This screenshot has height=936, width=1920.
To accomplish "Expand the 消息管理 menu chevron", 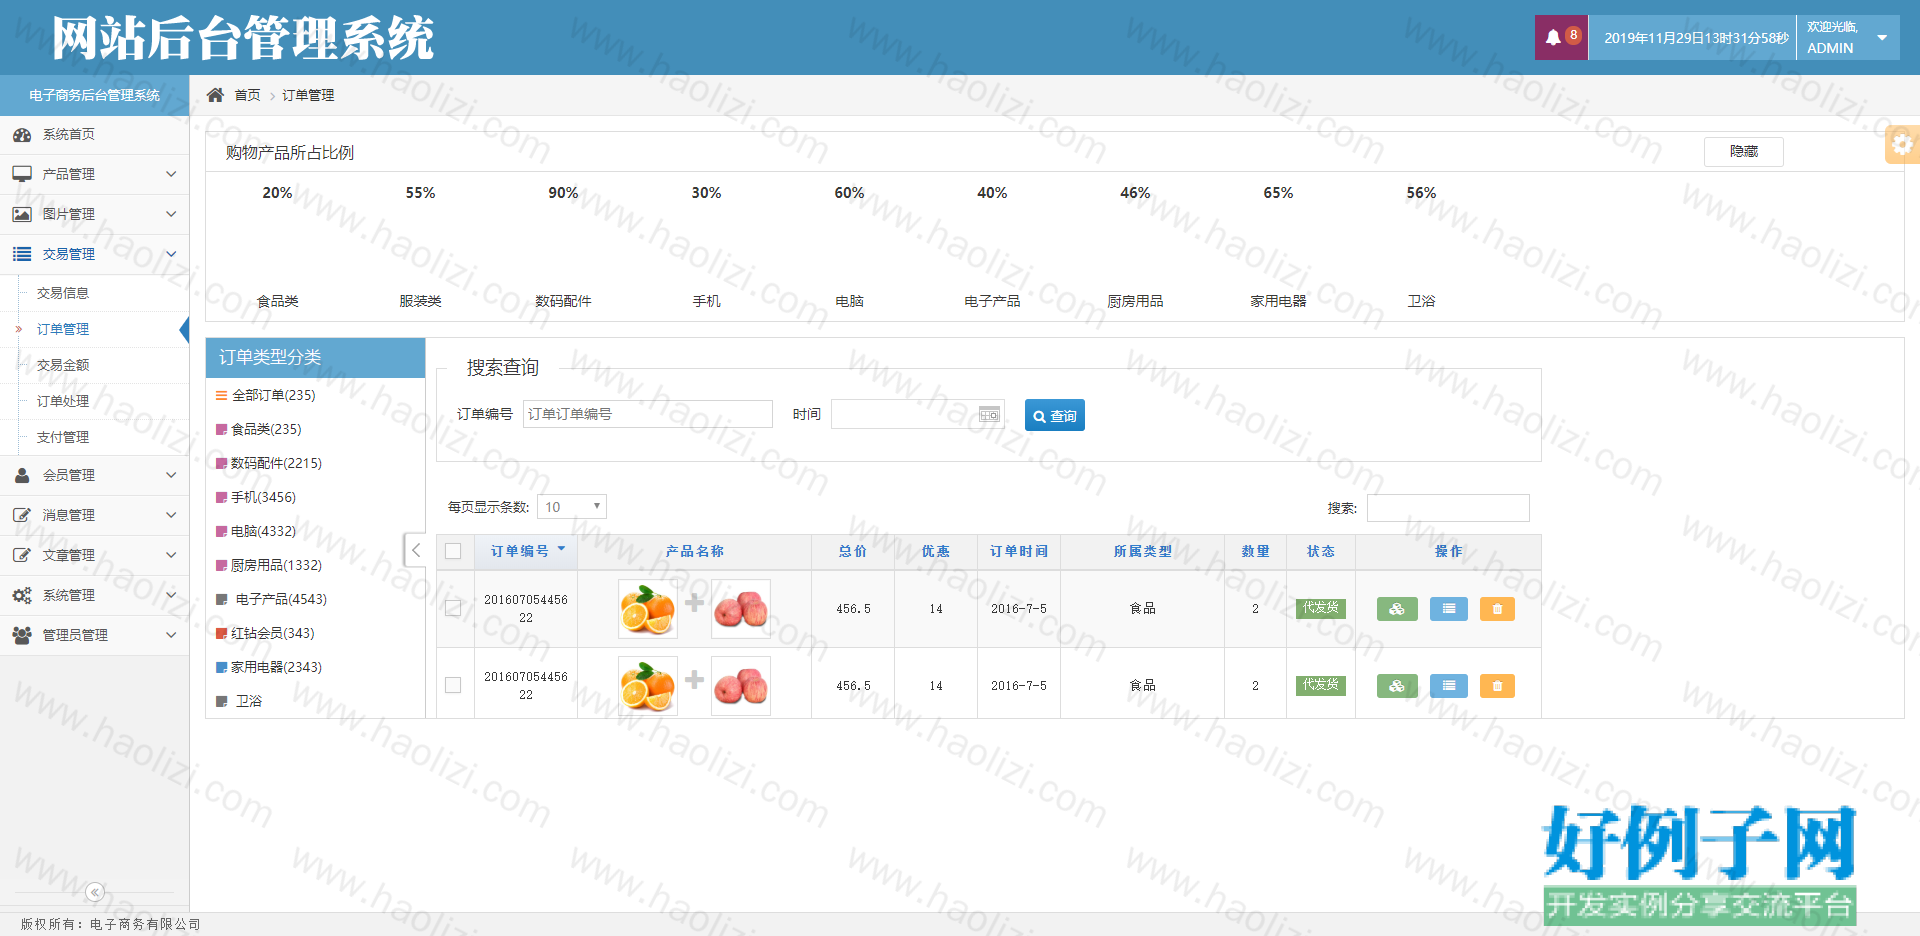I will (171, 515).
